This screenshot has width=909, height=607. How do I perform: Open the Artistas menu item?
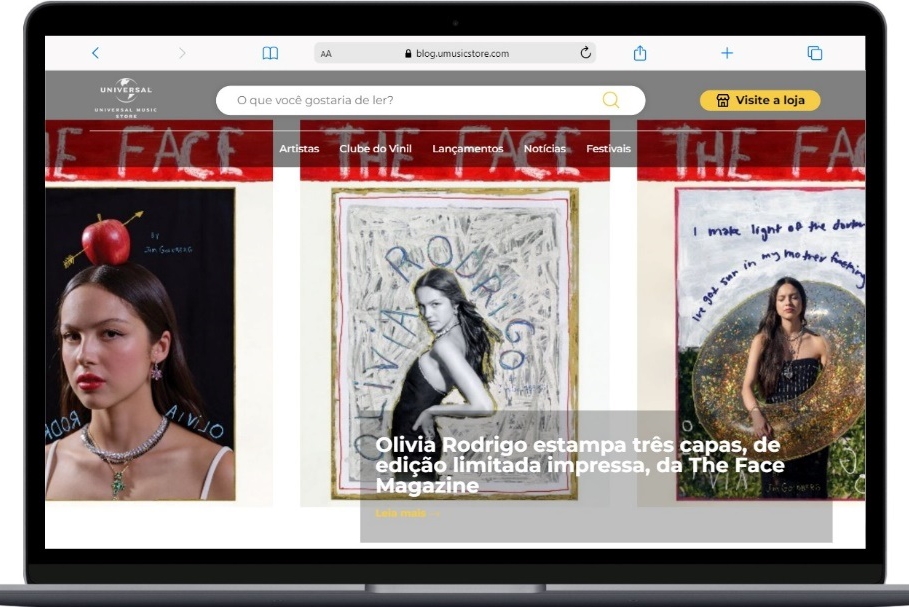click(x=299, y=148)
